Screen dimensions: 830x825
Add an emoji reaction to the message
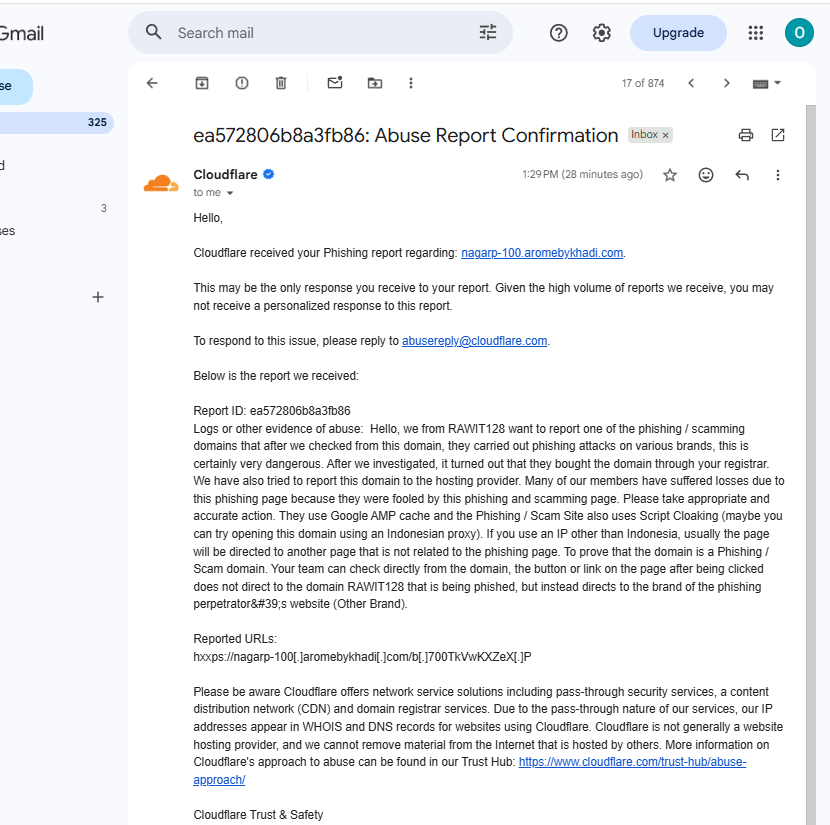706,175
